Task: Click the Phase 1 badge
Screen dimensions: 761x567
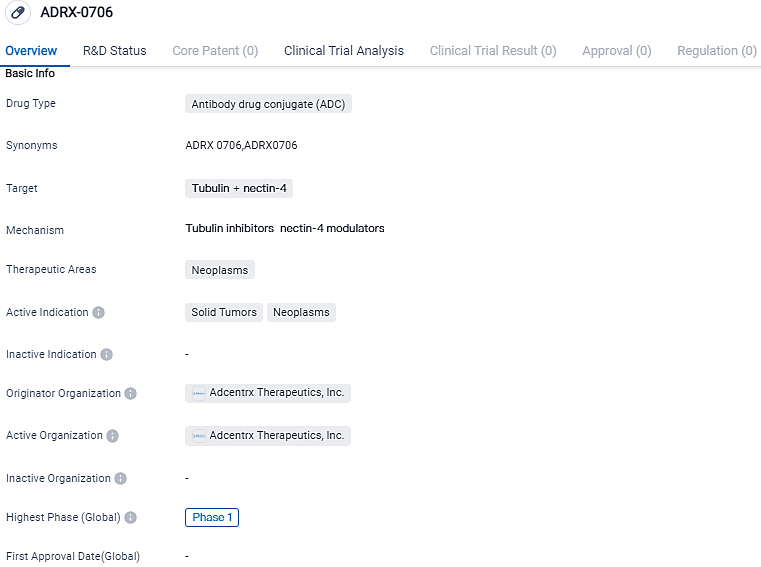Action: pyautogui.click(x=212, y=517)
